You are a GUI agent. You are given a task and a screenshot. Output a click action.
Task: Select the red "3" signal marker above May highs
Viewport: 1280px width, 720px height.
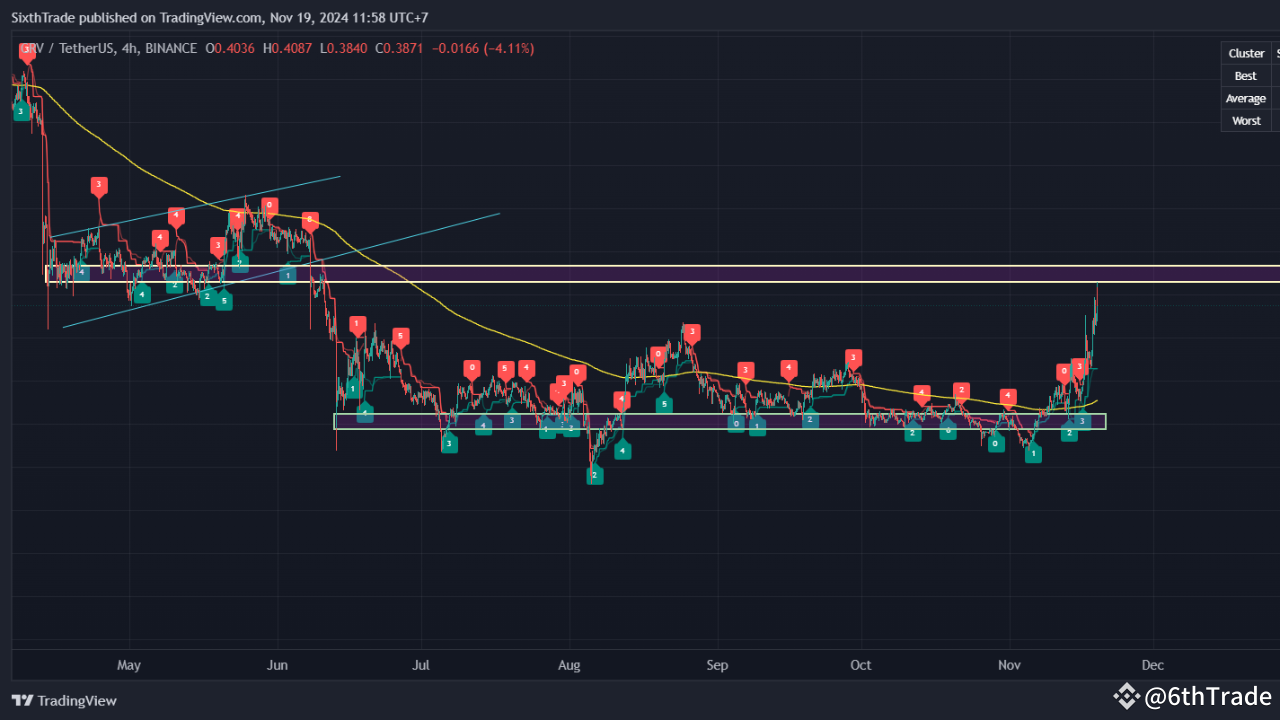click(x=98, y=185)
